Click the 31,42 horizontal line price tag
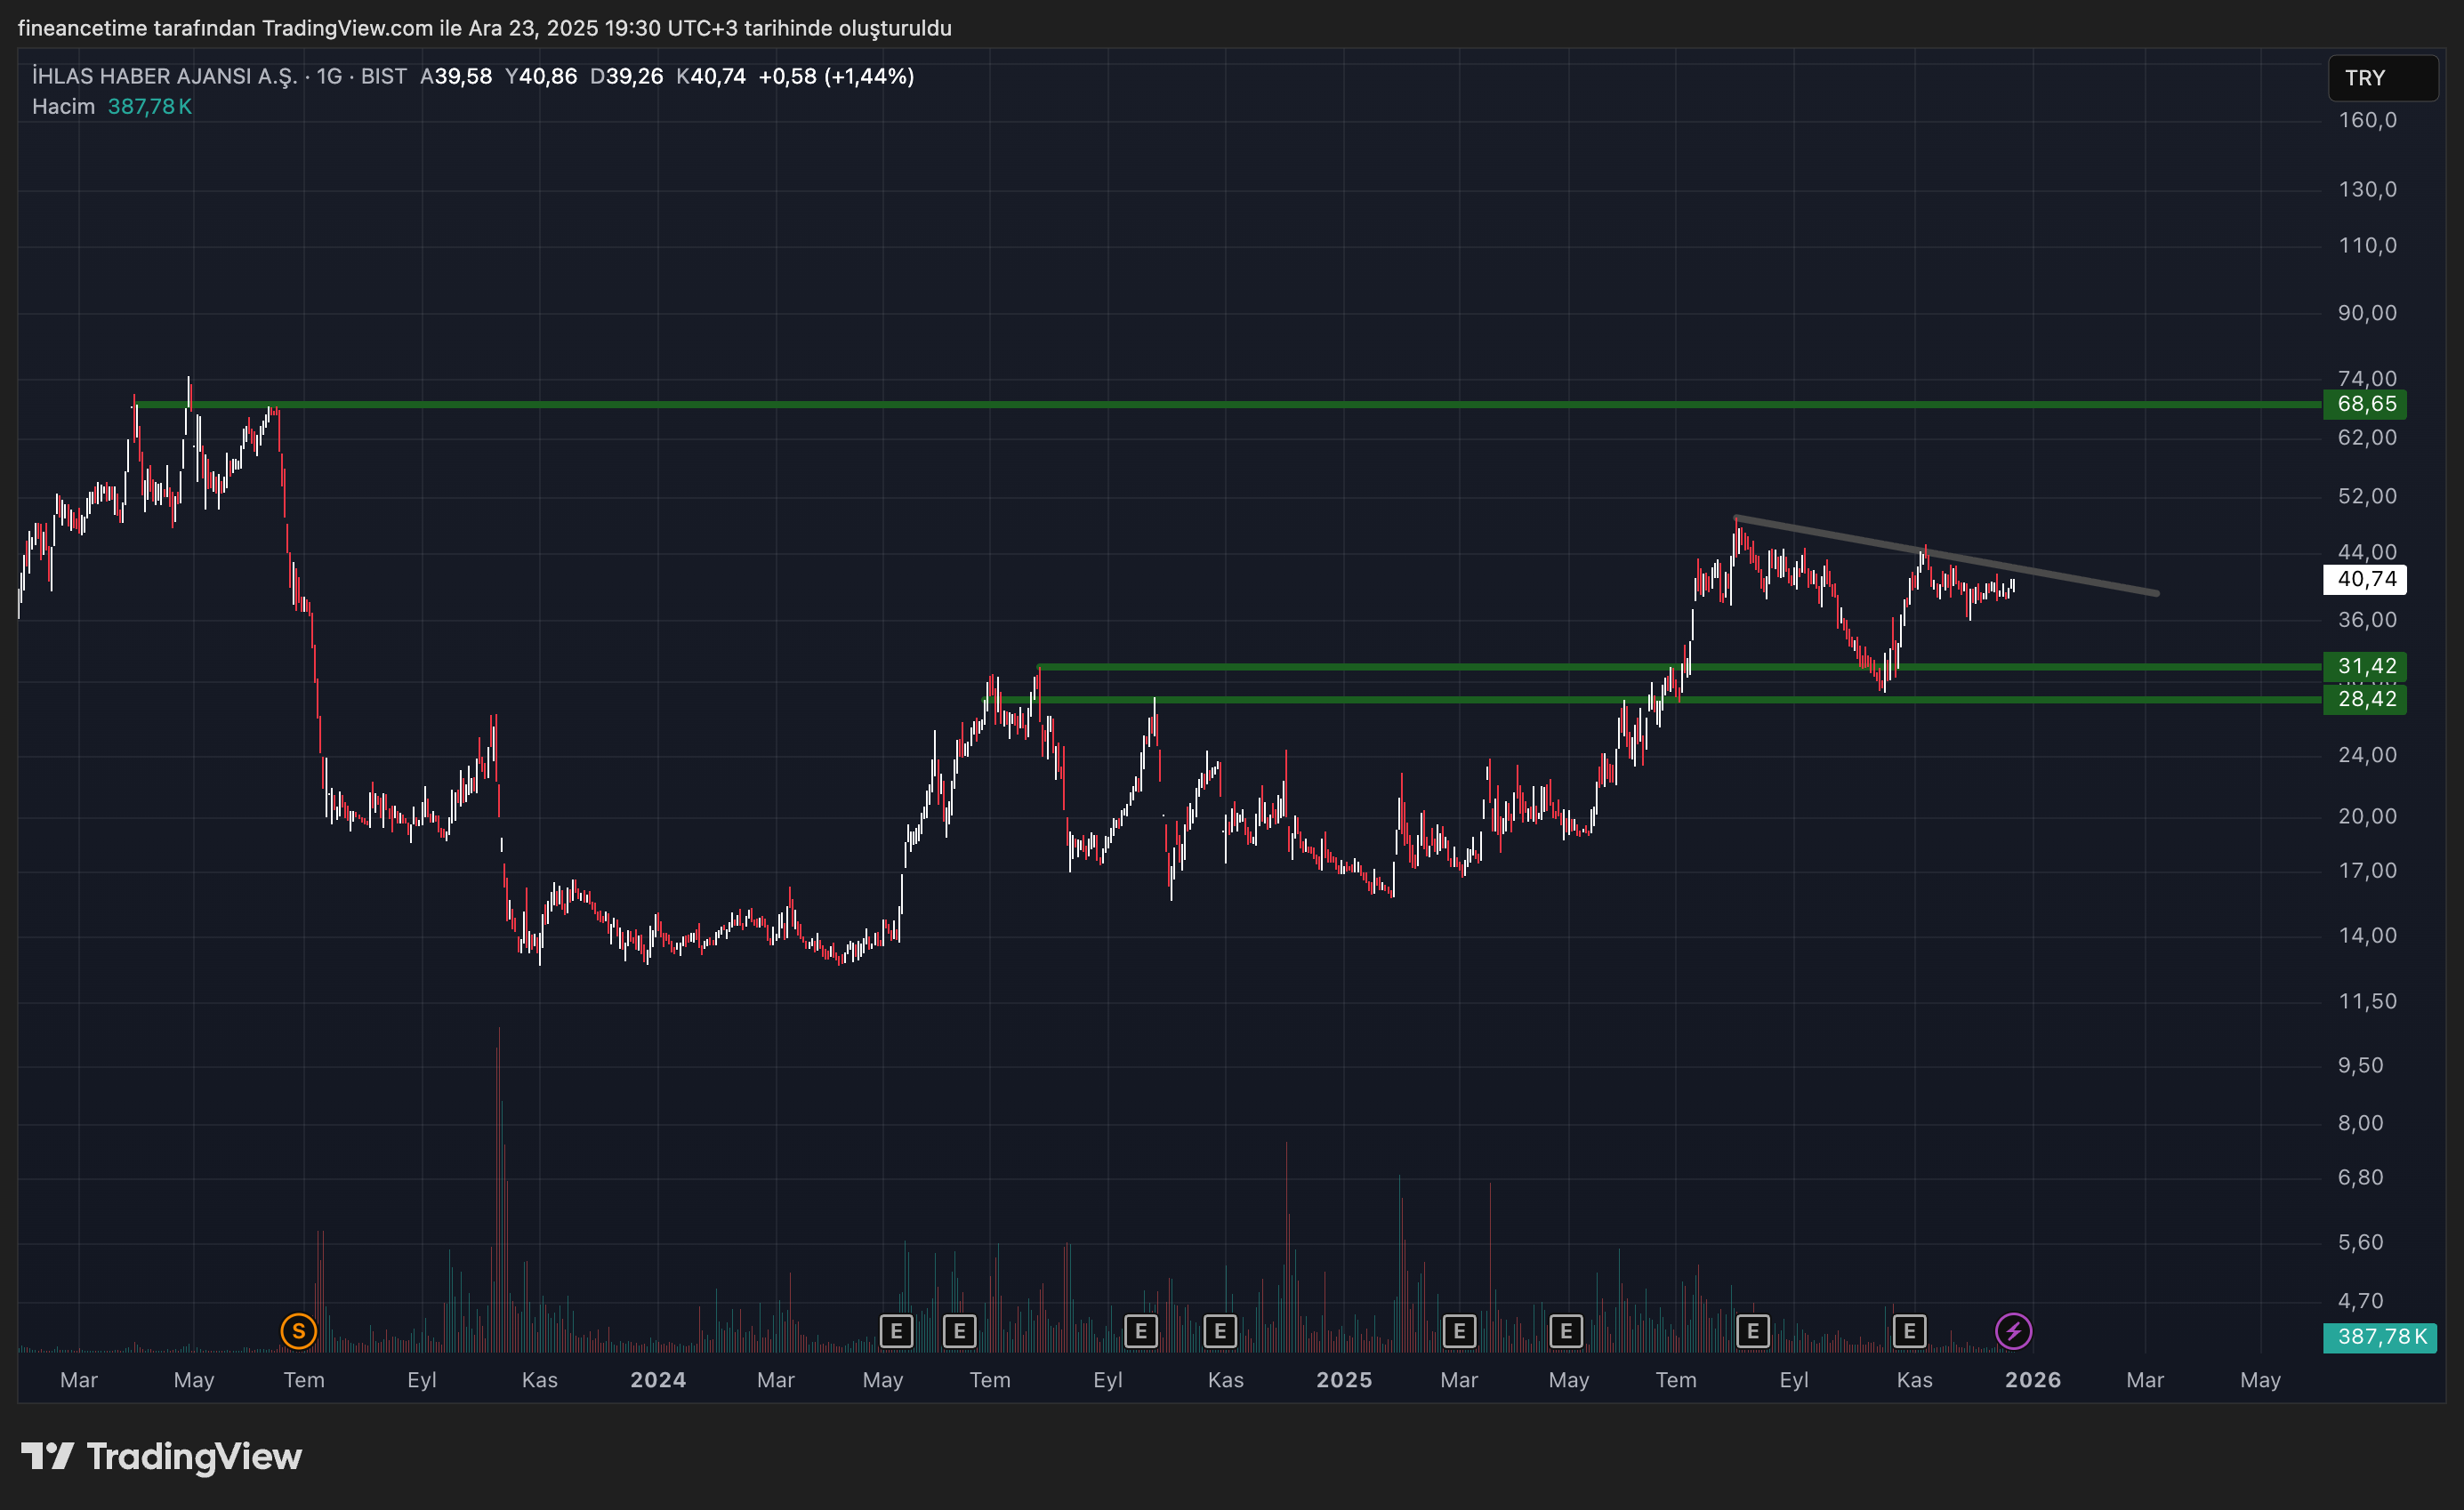This screenshot has width=2464, height=1510. (x=2365, y=666)
